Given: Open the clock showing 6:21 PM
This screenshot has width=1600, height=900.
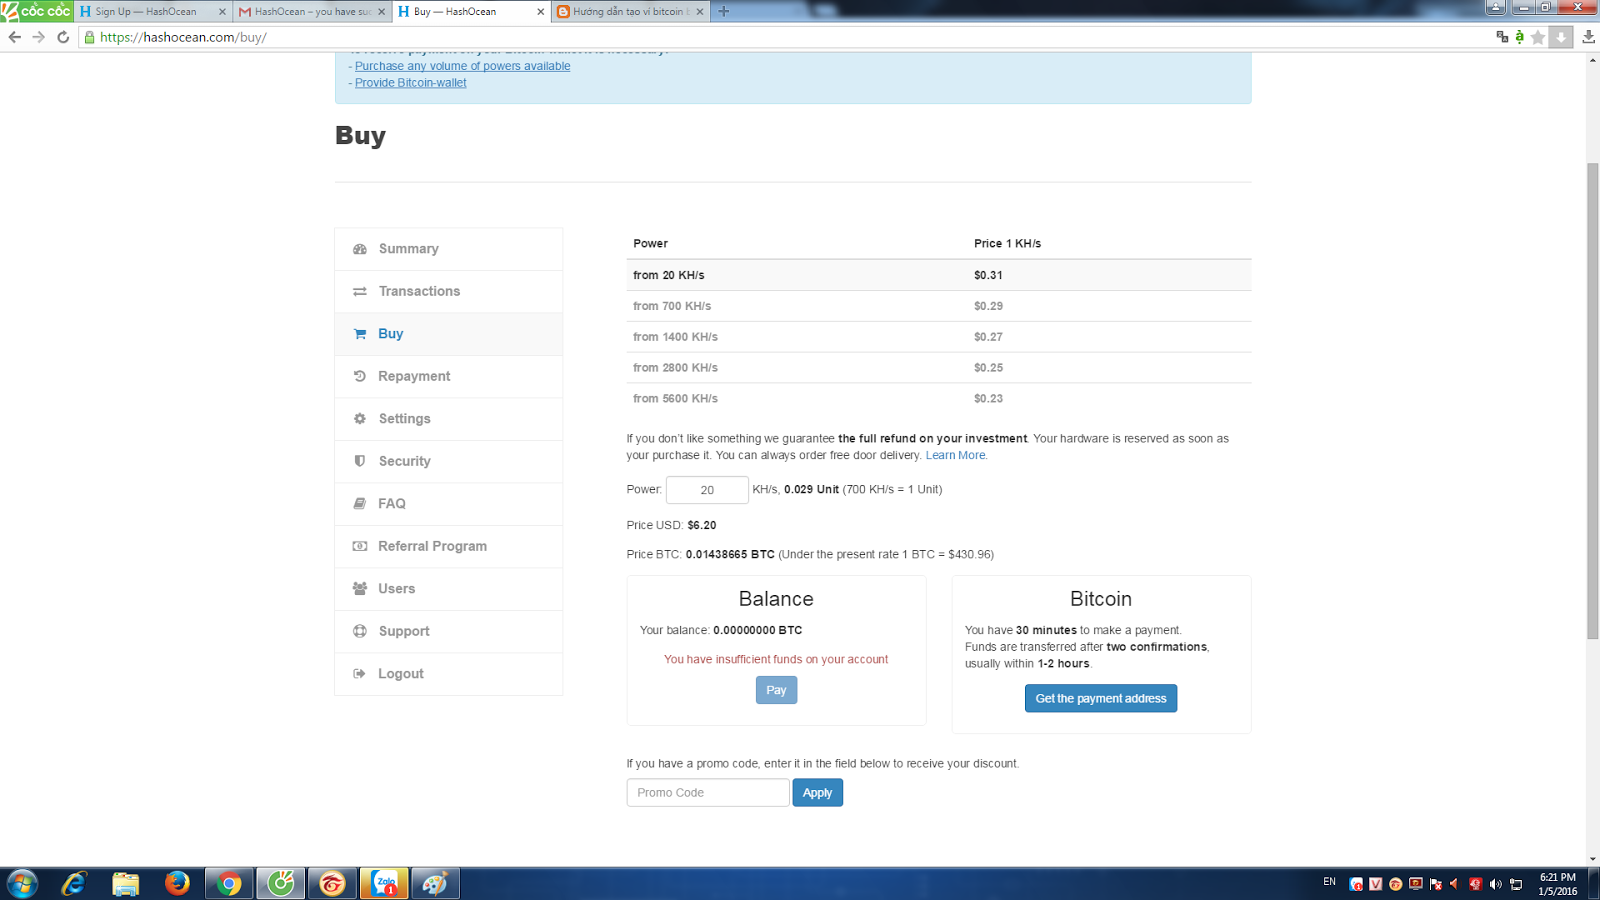Looking at the screenshot, I should click(1558, 884).
